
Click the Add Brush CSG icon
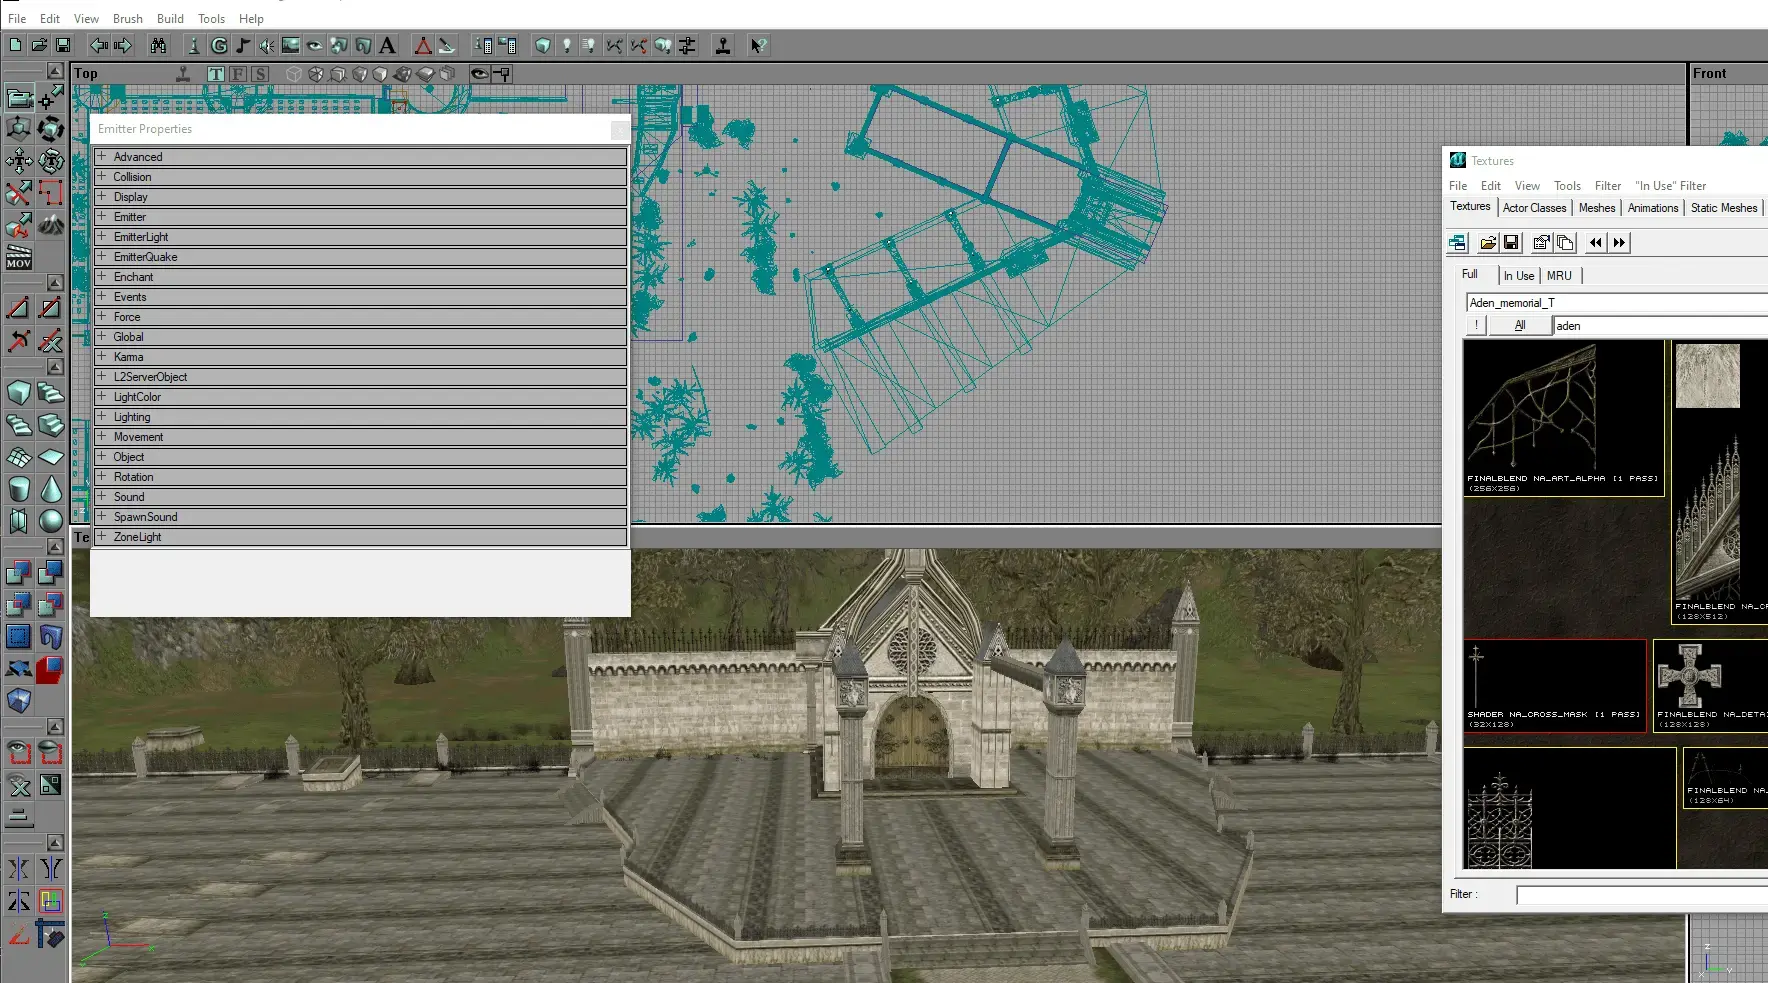pos(19,573)
